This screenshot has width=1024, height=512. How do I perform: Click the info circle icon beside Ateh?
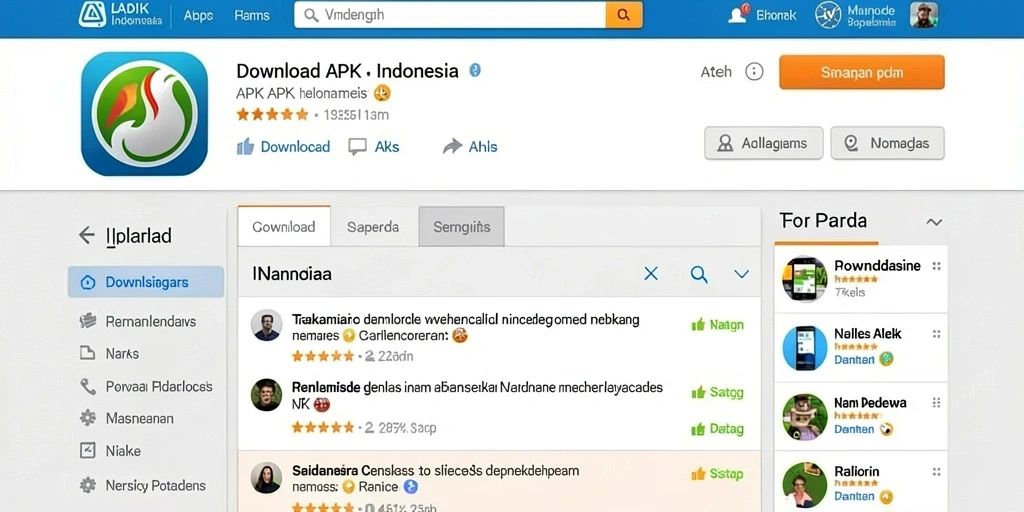coord(754,72)
